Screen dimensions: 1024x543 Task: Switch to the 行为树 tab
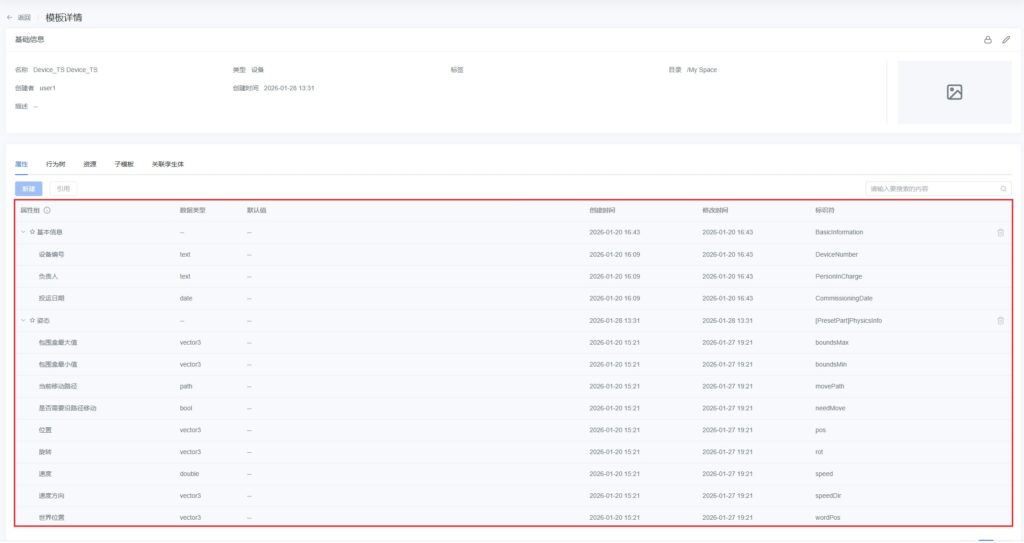(x=56, y=164)
